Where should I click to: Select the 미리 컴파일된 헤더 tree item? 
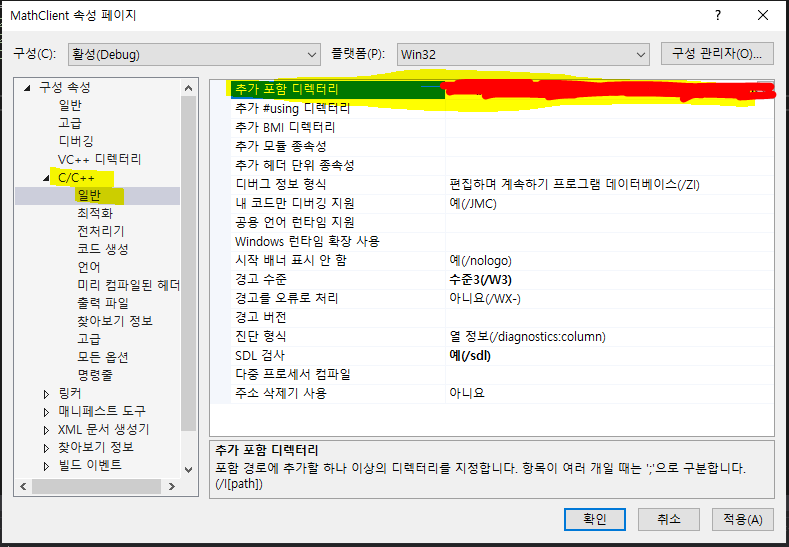click(128, 285)
